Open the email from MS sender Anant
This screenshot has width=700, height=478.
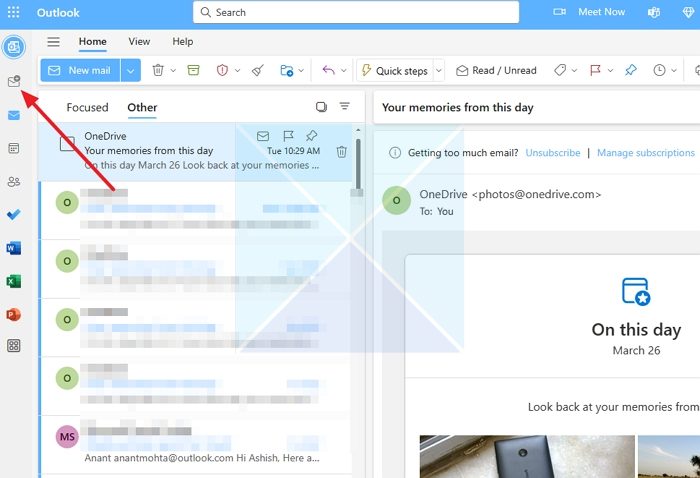196,444
